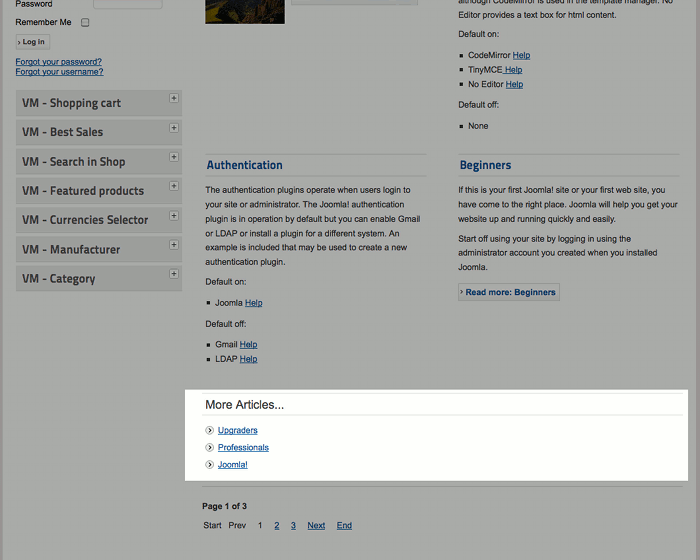Go to pagination page 2
The image size is (700, 560).
(277, 526)
